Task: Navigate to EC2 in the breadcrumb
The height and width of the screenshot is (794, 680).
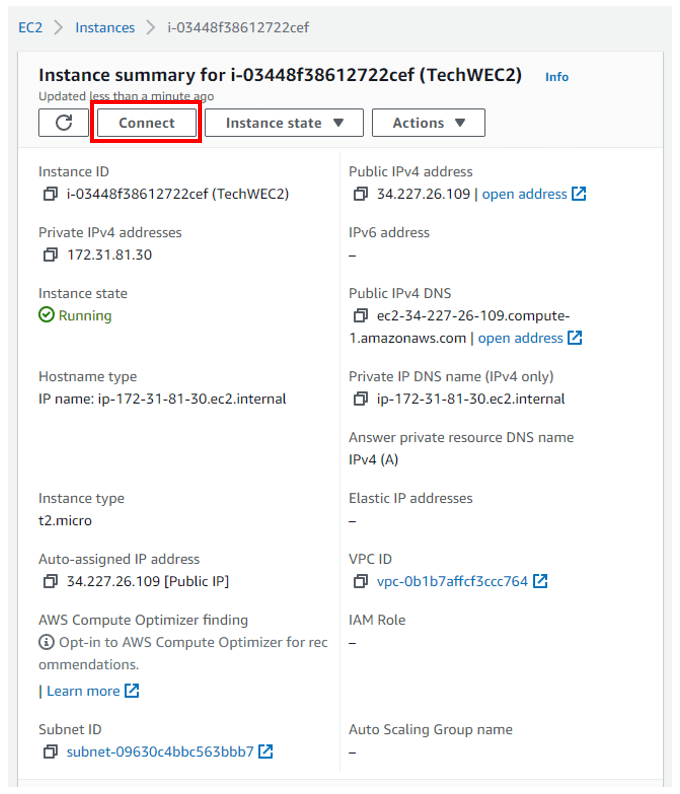Action: tap(30, 28)
